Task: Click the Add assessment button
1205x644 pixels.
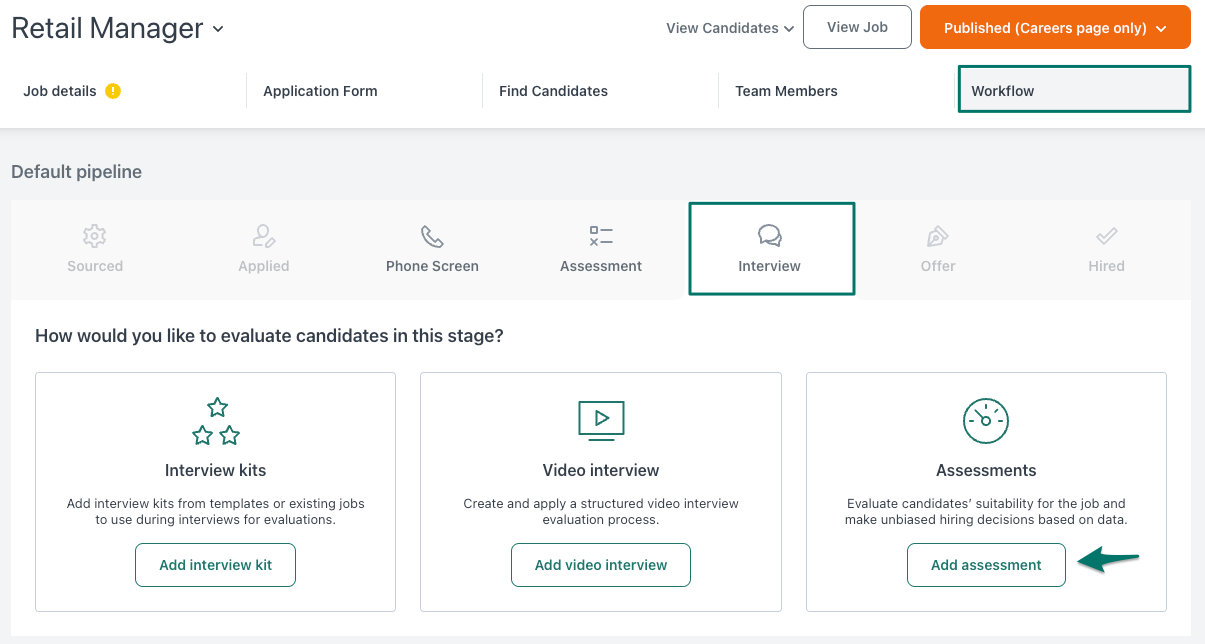Action: pos(986,564)
